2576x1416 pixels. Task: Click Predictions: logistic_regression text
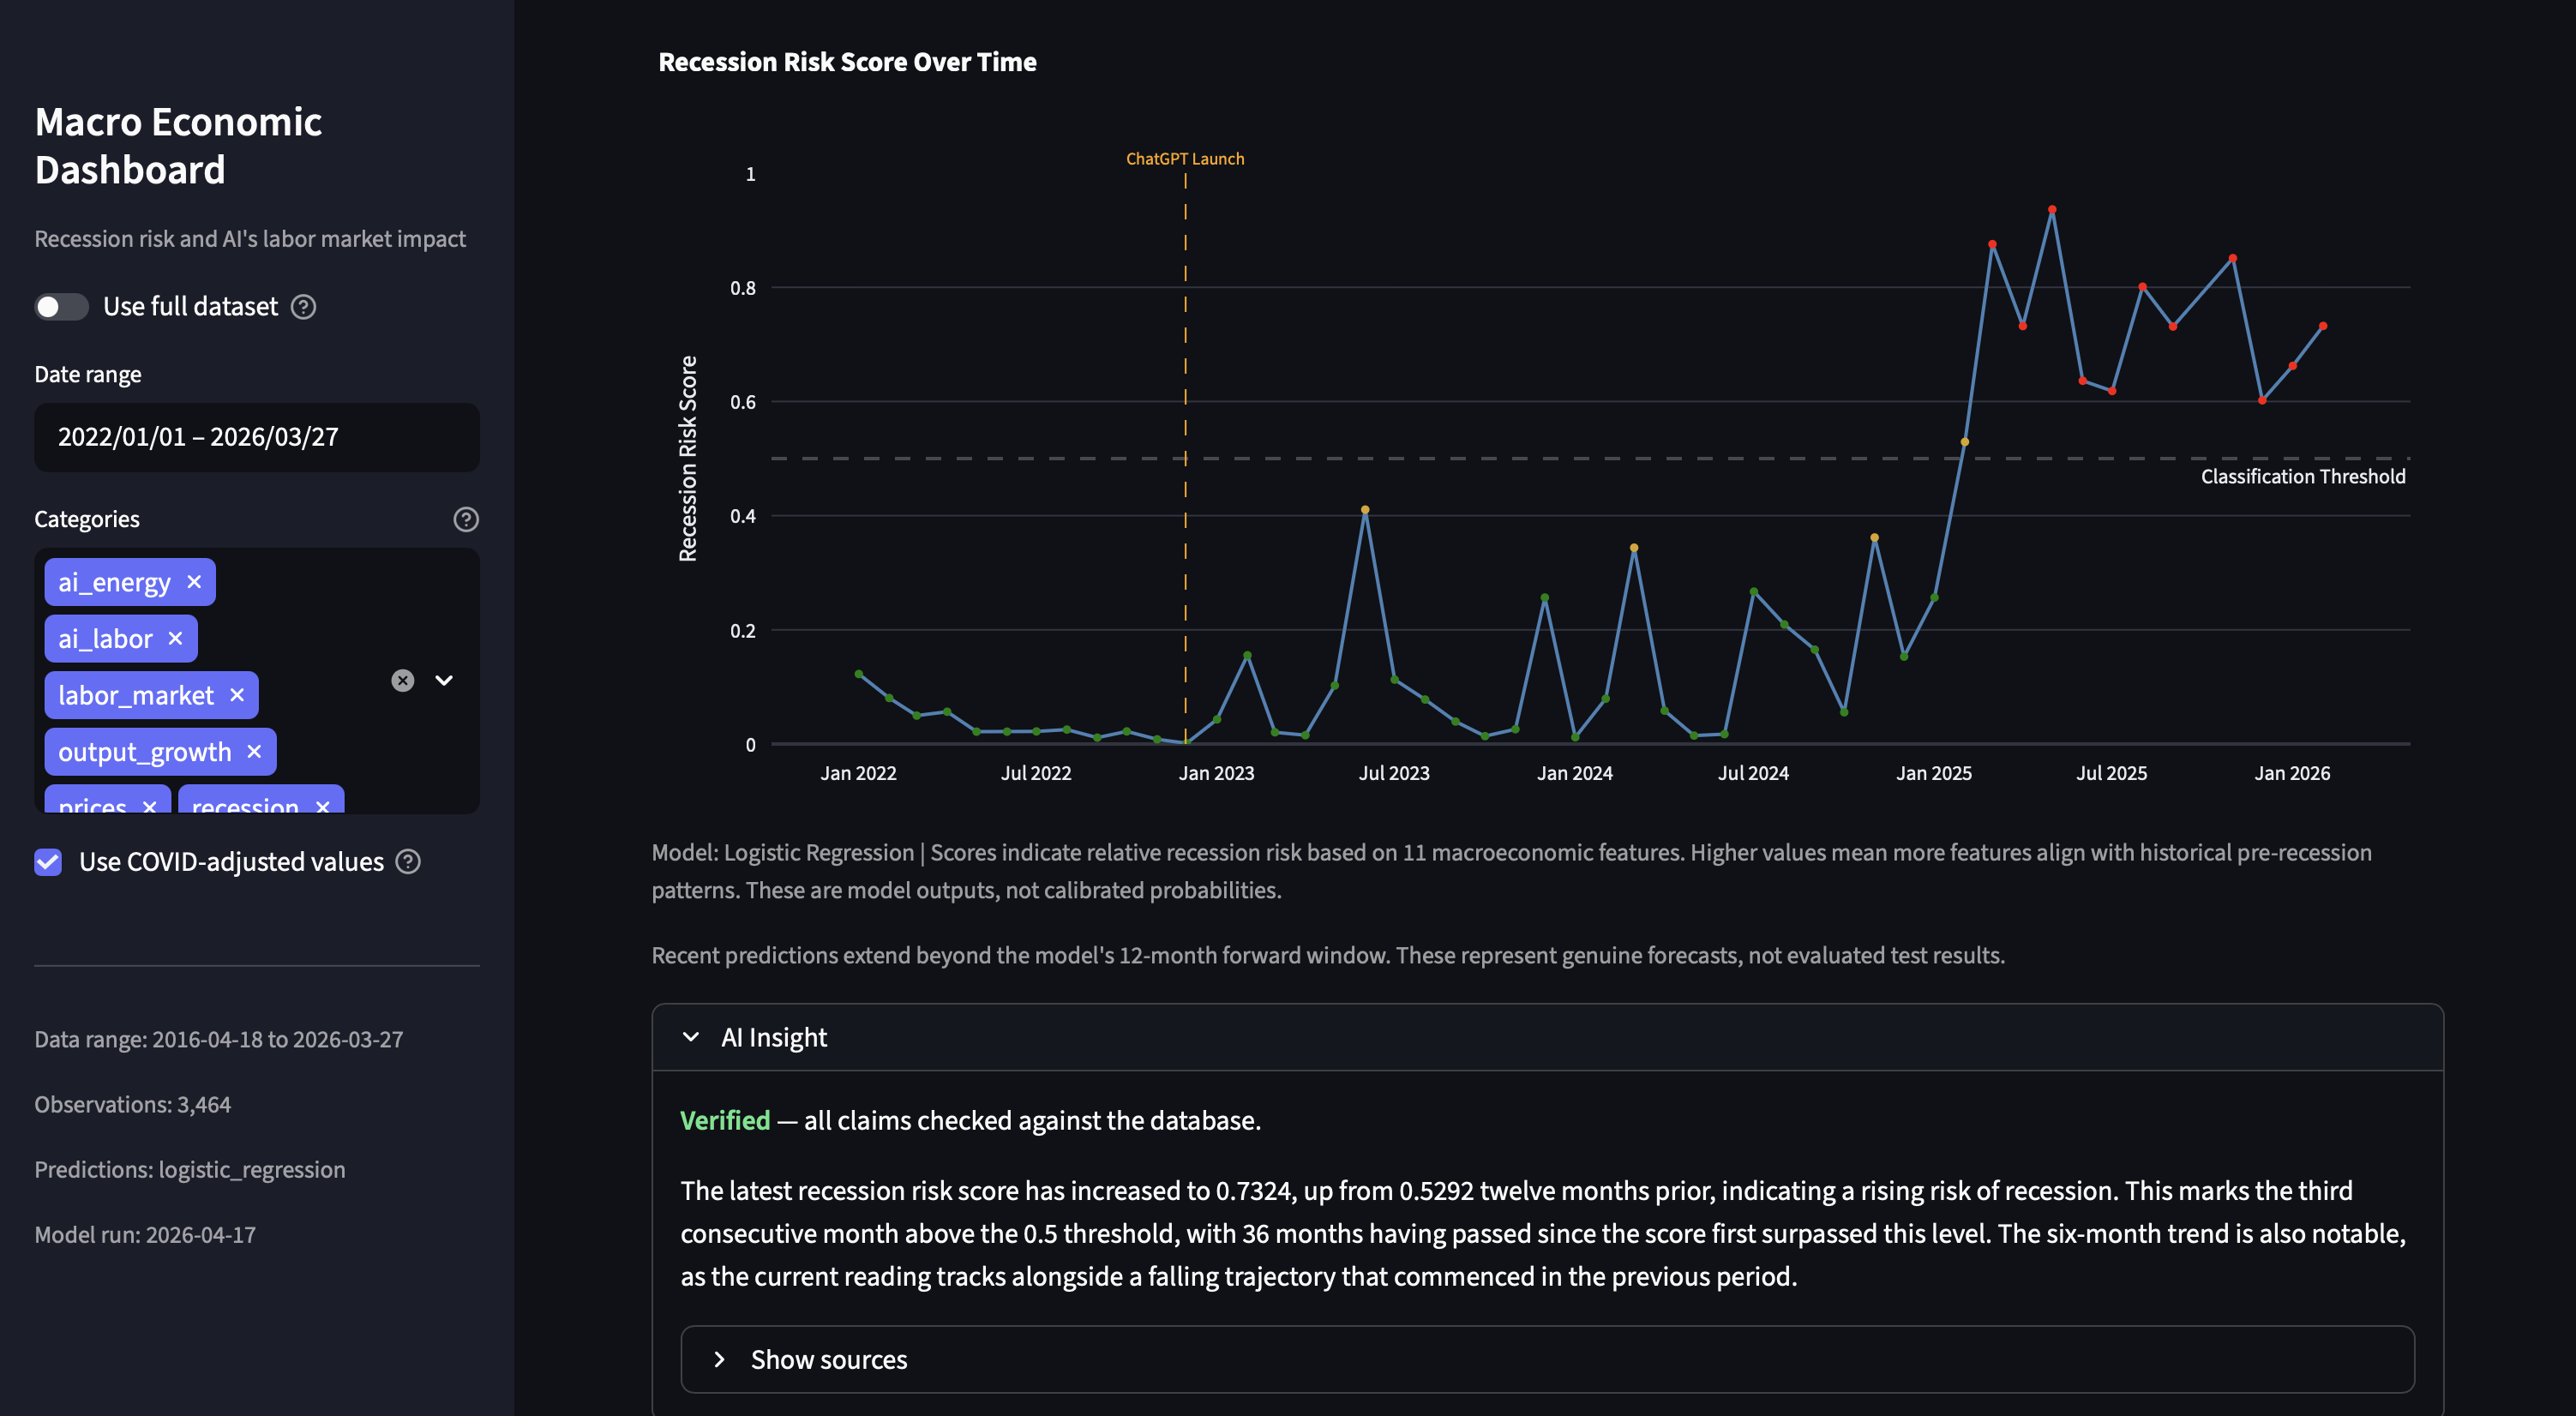pos(190,1170)
